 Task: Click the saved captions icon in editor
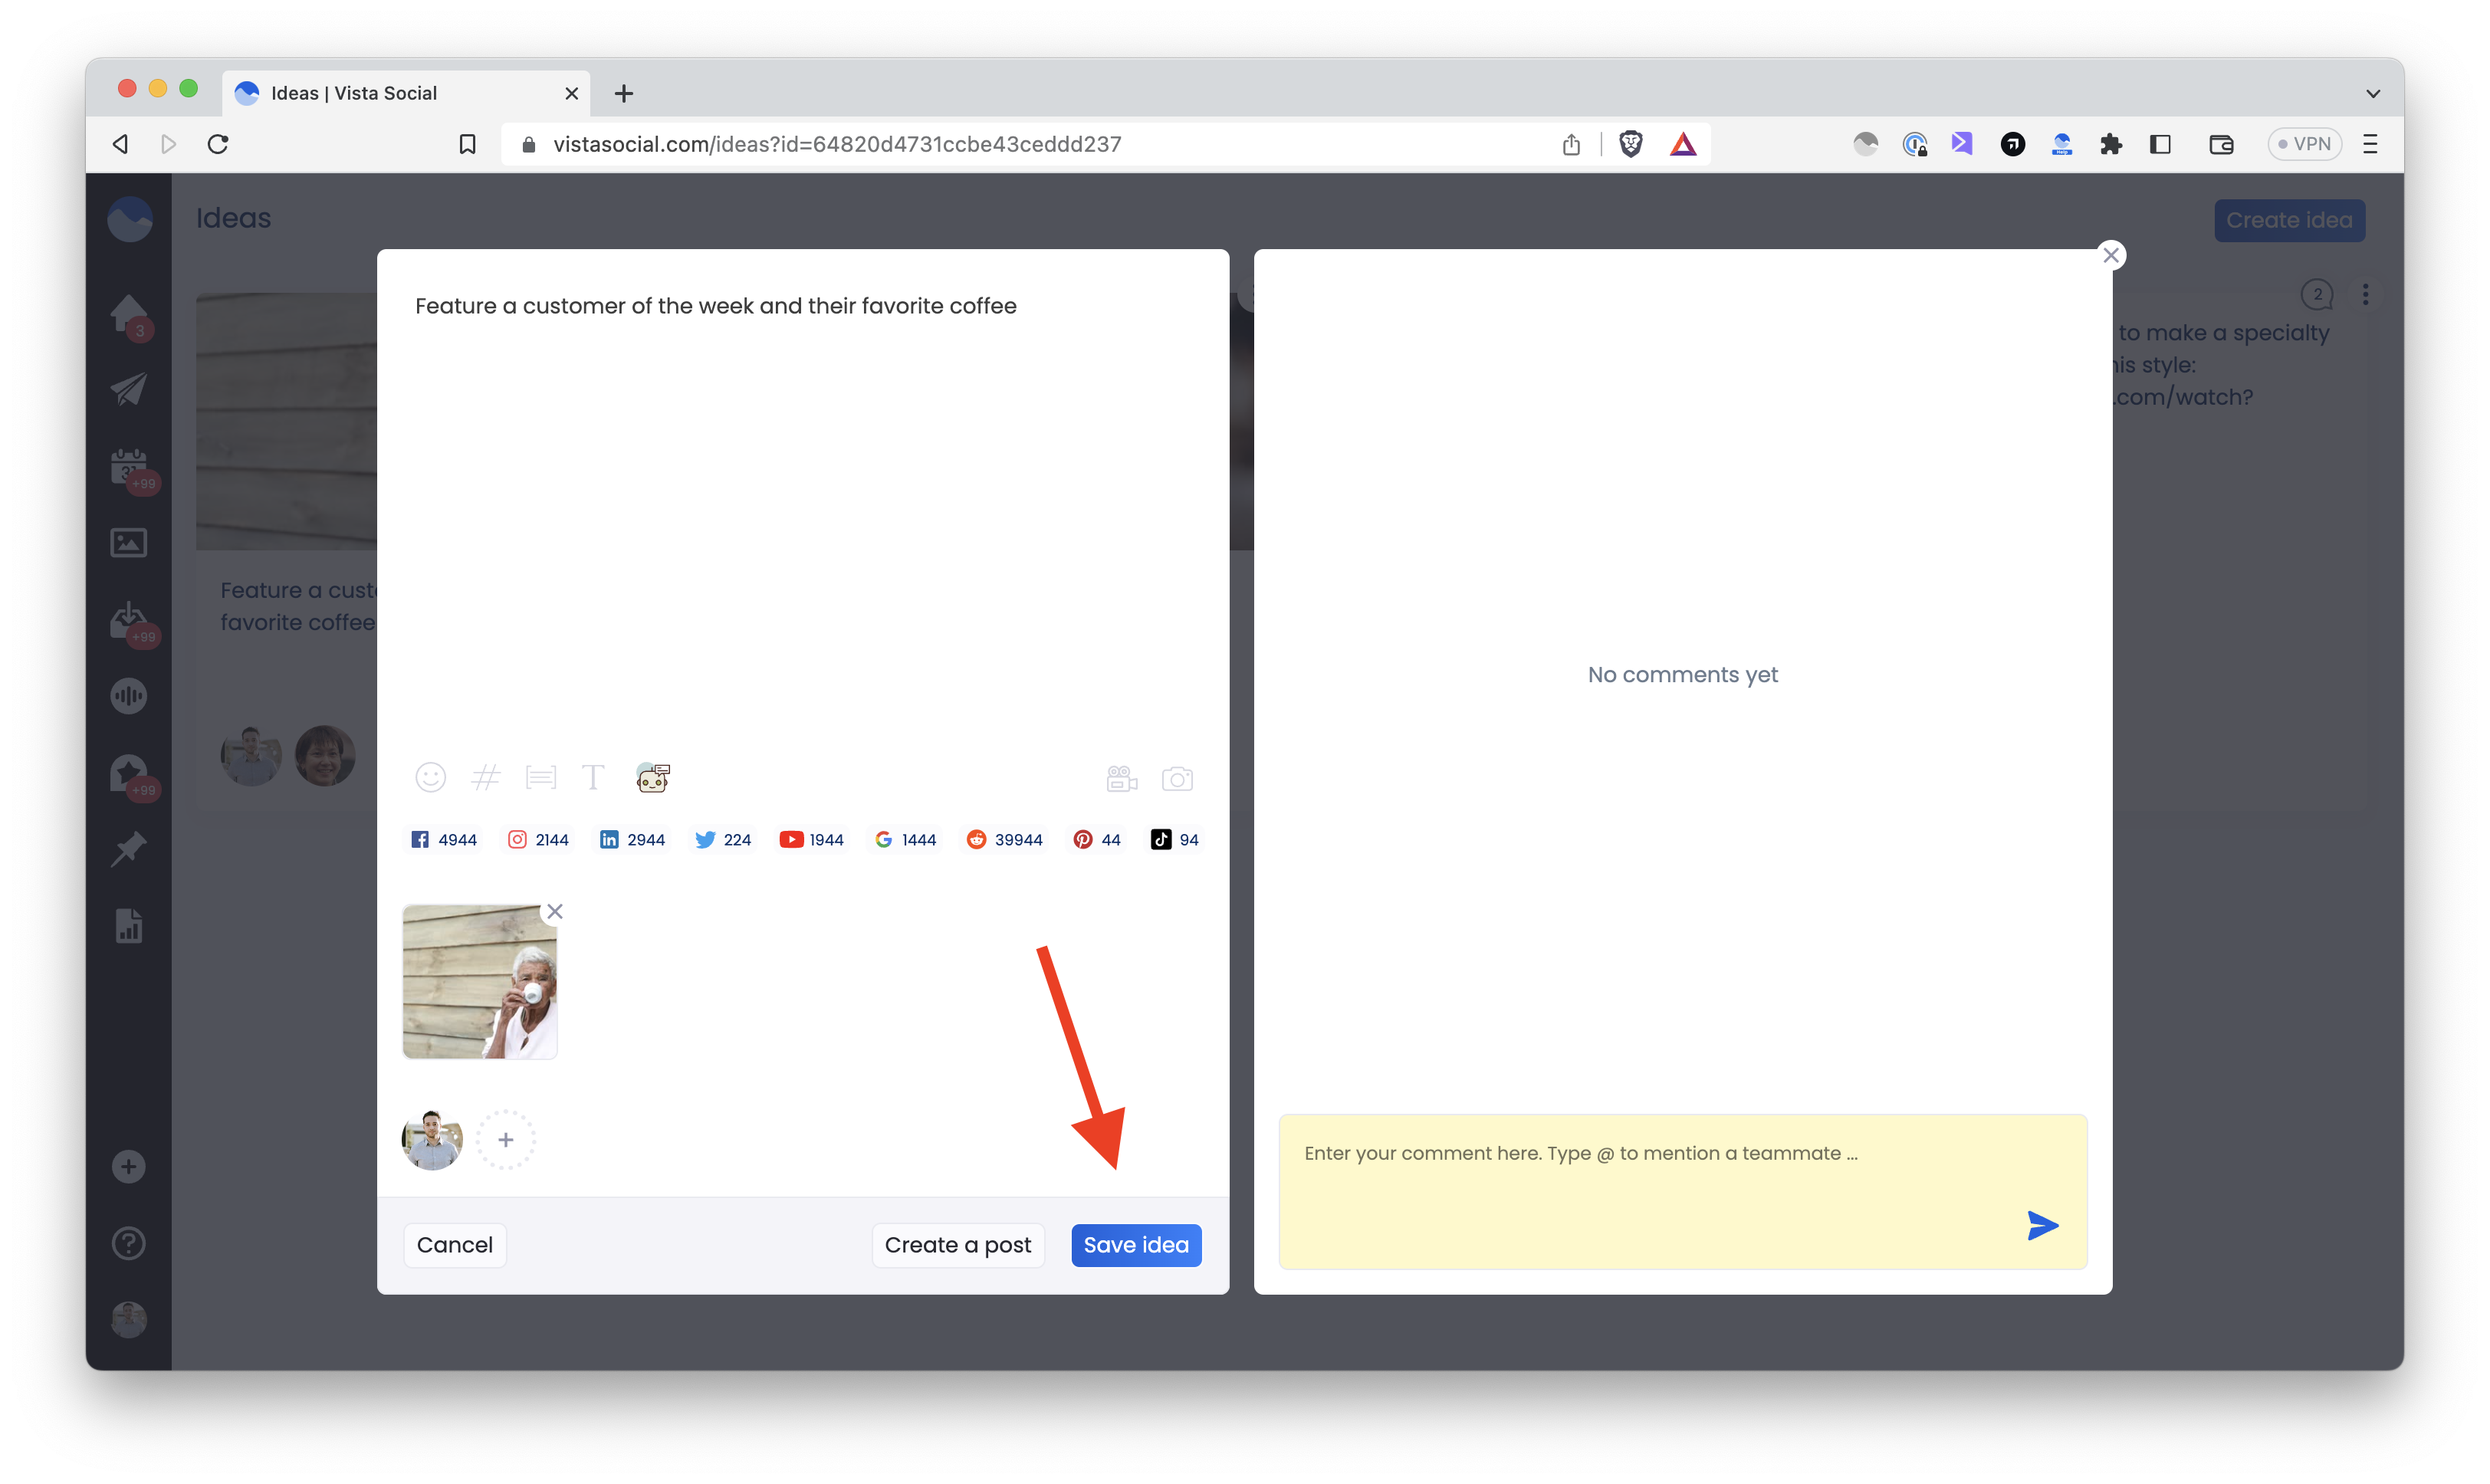[540, 777]
